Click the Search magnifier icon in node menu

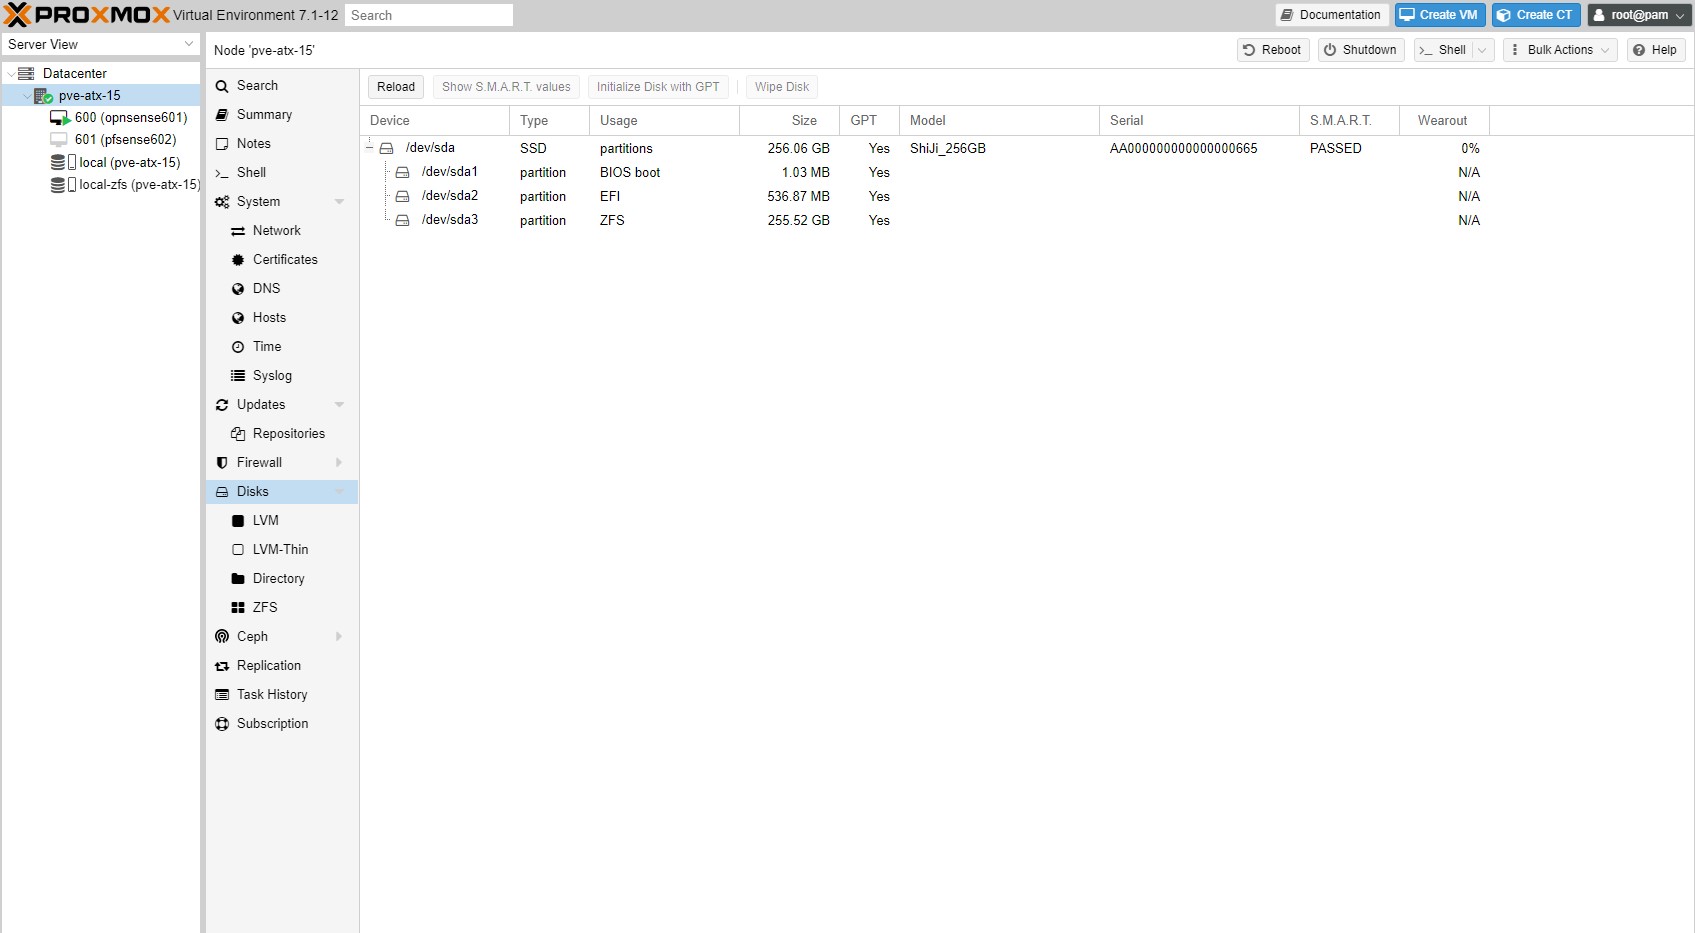[x=222, y=87]
